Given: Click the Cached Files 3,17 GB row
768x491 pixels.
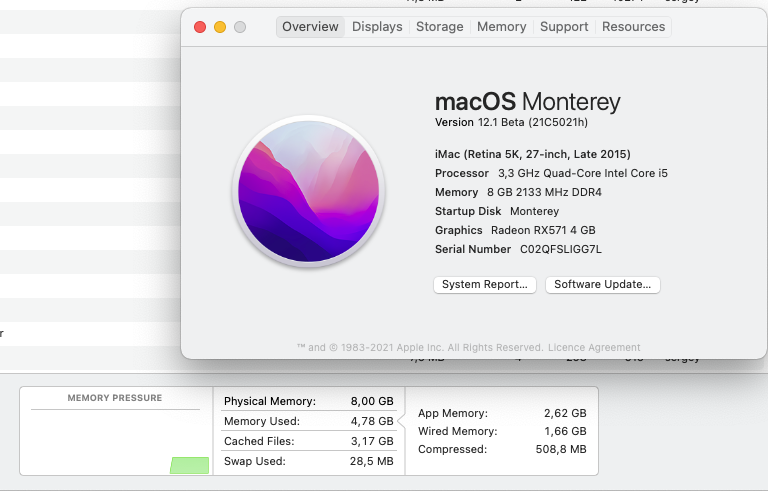Looking at the screenshot, I should click(309, 441).
